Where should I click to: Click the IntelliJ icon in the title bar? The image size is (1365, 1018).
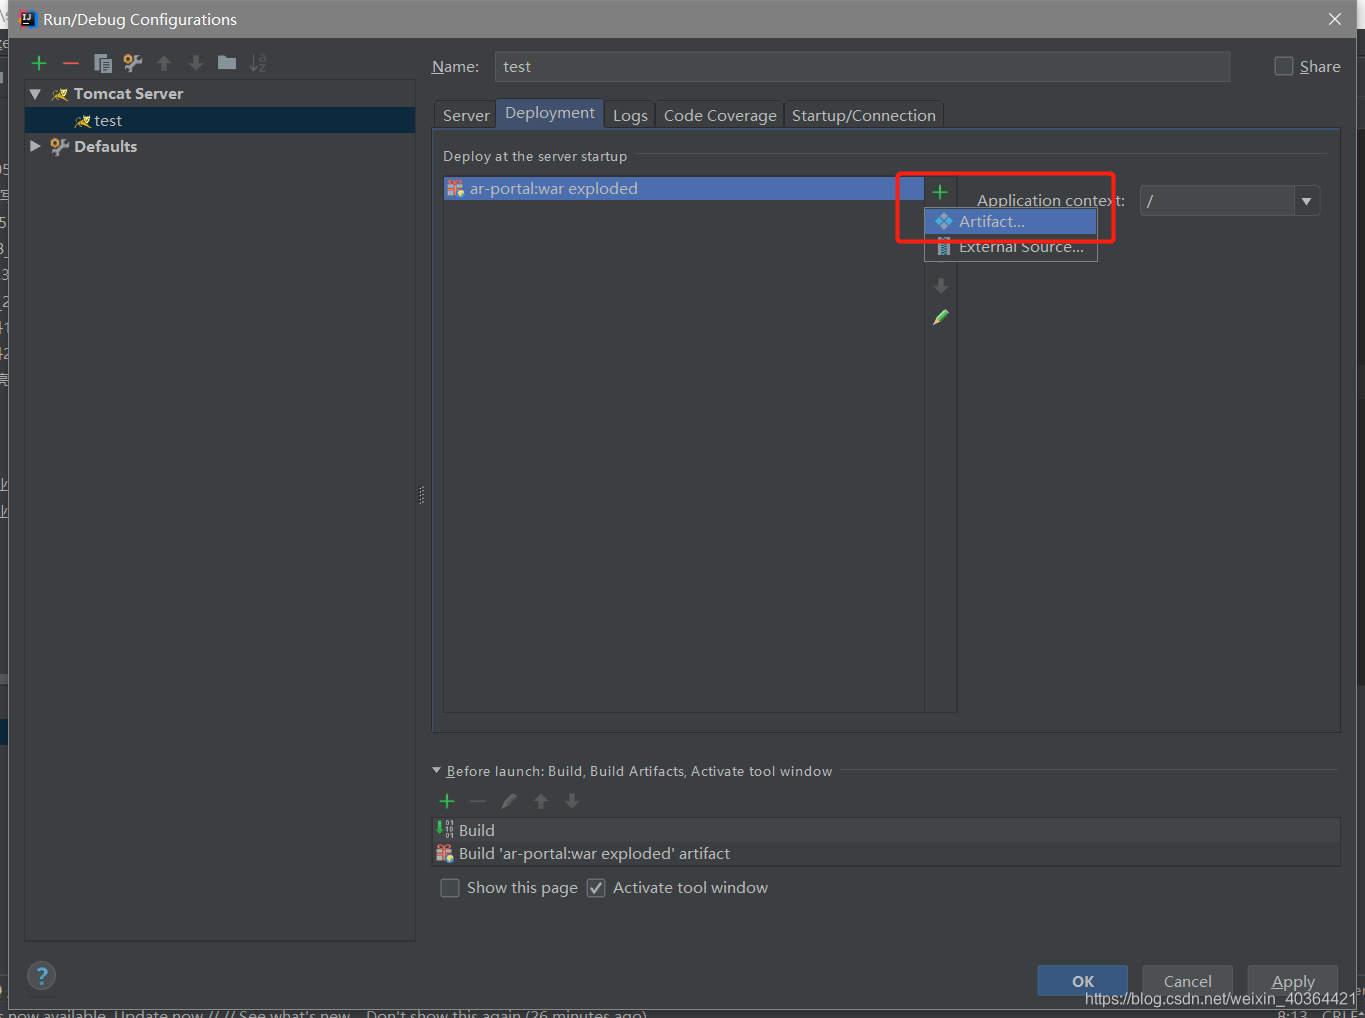pyautogui.click(x=27, y=19)
